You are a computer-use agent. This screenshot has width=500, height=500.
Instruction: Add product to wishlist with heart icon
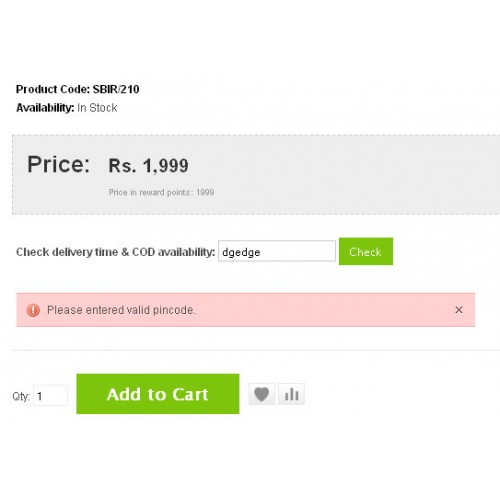[262, 394]
